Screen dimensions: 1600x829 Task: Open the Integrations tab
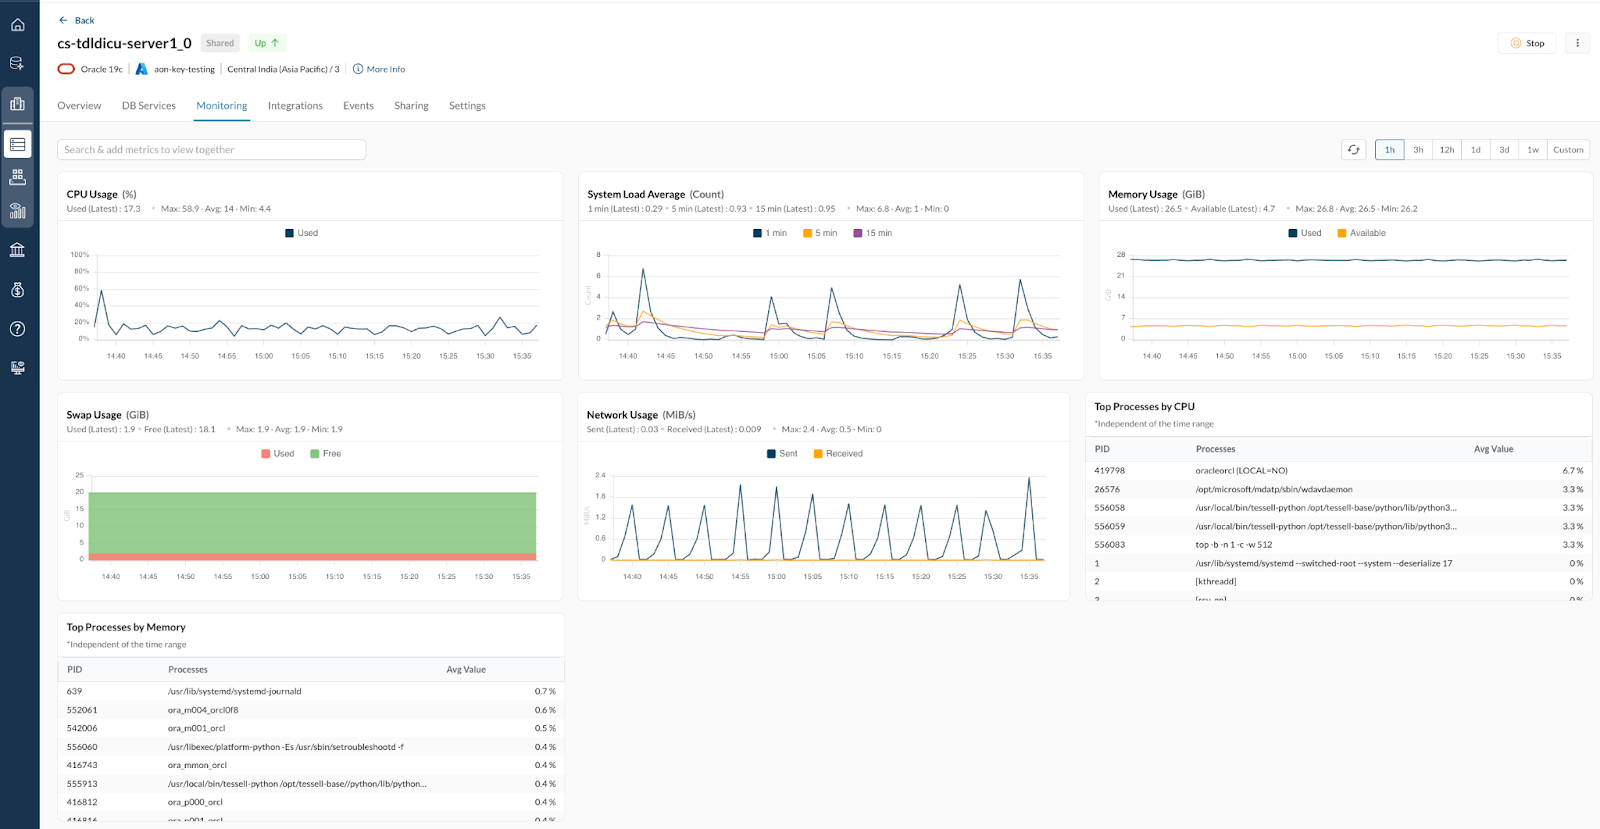295,106
